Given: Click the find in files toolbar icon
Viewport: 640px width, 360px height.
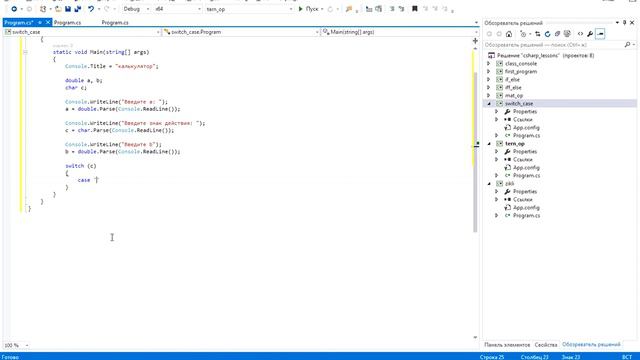Looking at the screenshot, I should [x=349, y=9].
